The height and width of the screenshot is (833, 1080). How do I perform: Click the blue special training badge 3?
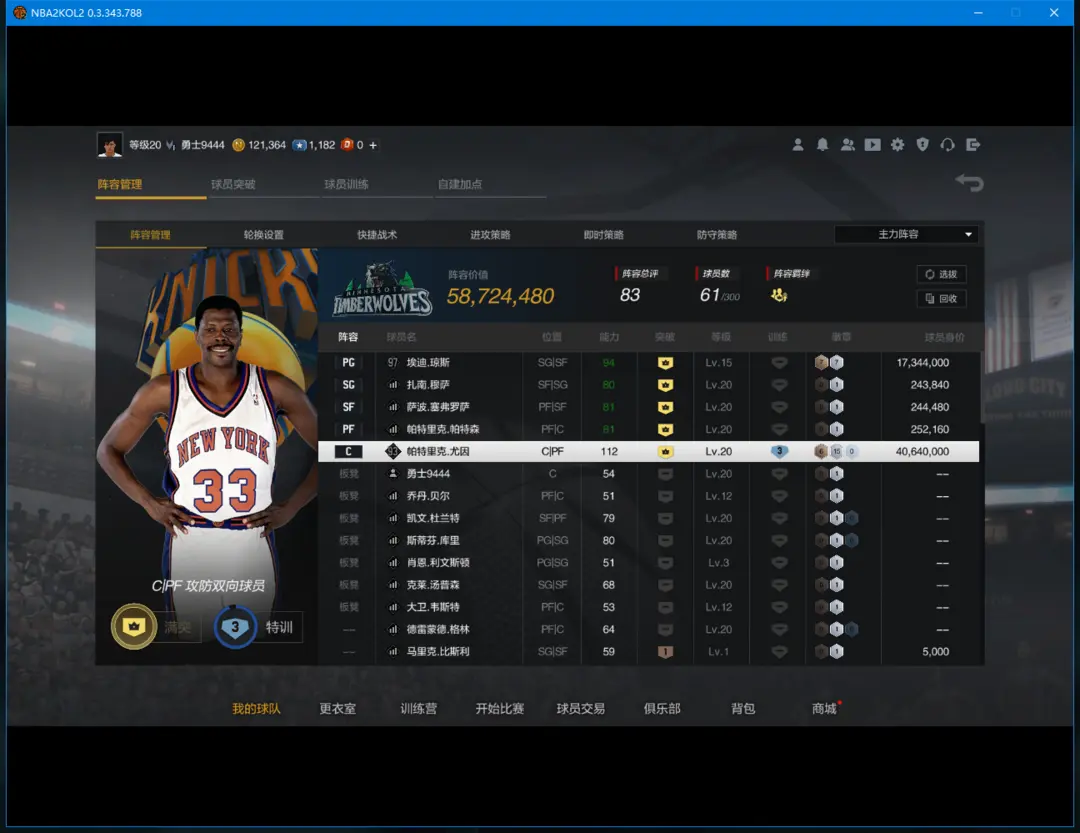pyautogui.click(x=235, y=626)
